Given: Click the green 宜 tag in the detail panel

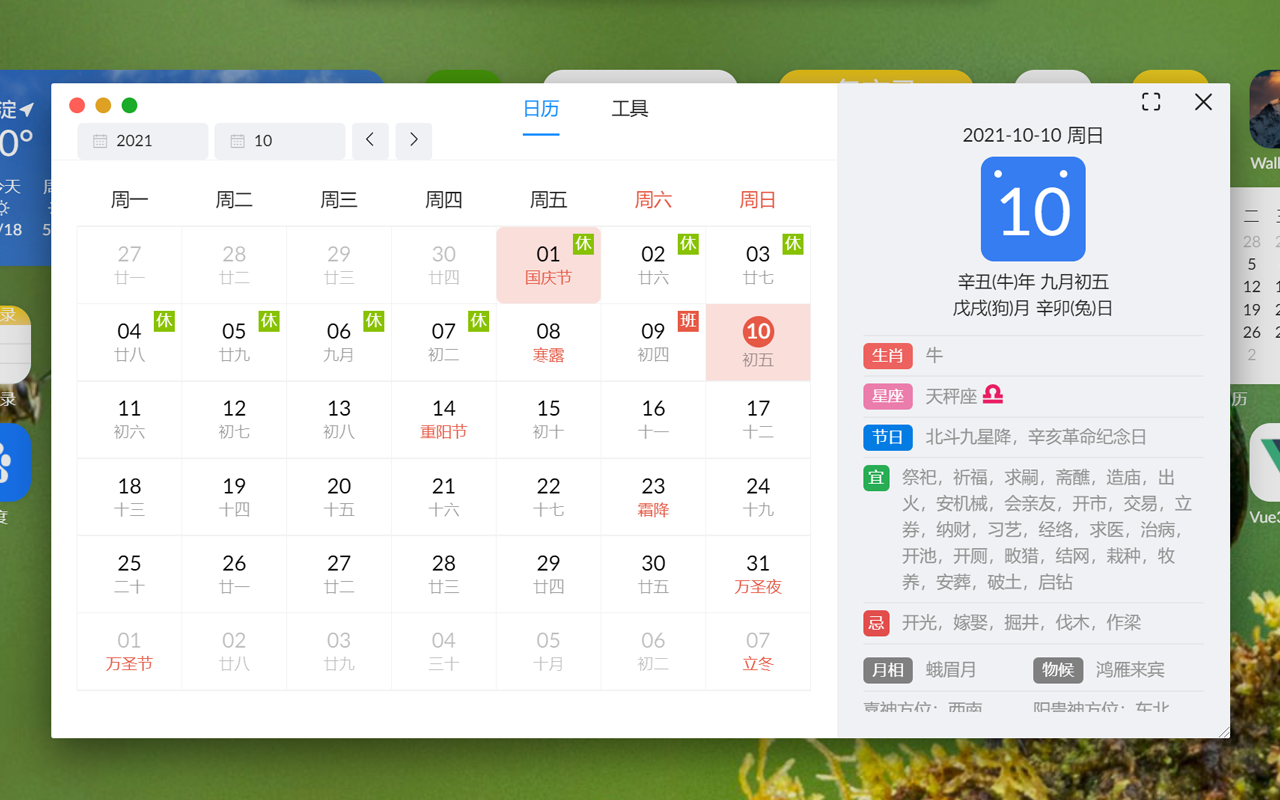Looking at the screenshot, I should (x=876, y=477).
